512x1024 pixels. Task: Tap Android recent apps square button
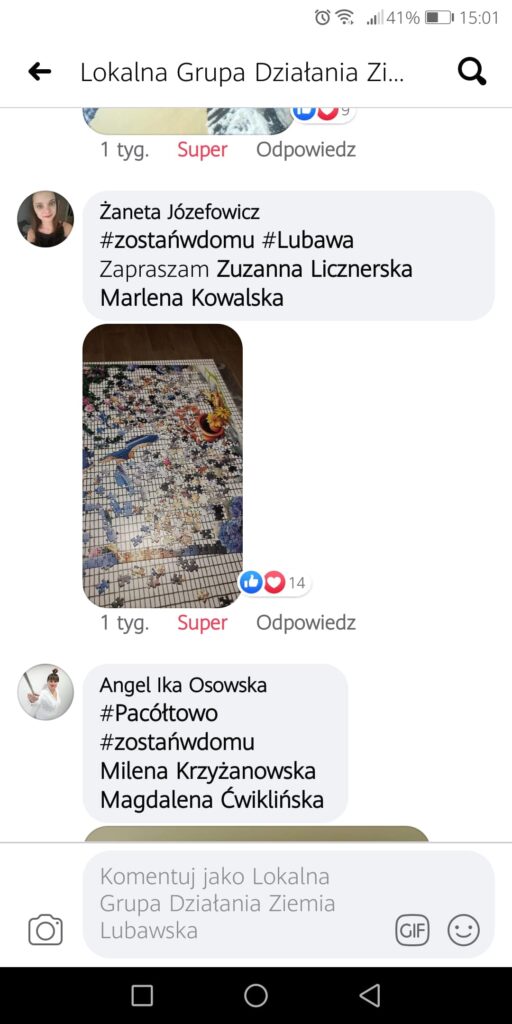pyautogui.click(x=142, y=995)
